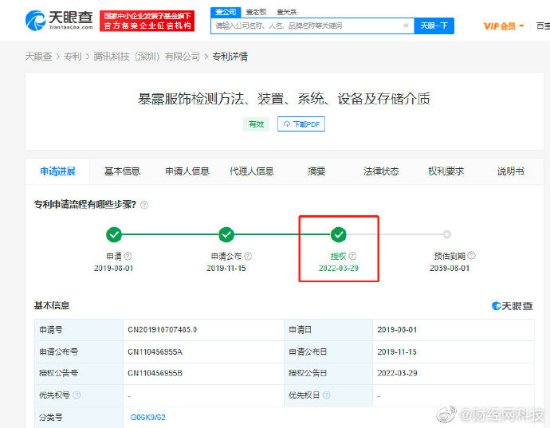
Task: Click the 2019-11-15 date under 申请公布 step
Action: pyautogui.click(x=226, y=268)
